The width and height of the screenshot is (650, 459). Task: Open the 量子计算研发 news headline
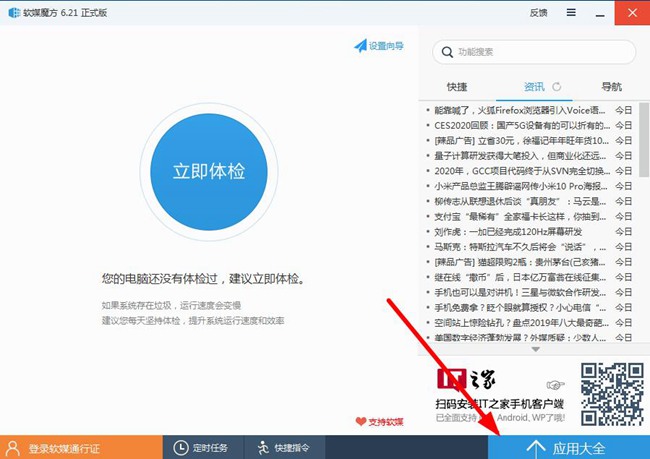520,156
